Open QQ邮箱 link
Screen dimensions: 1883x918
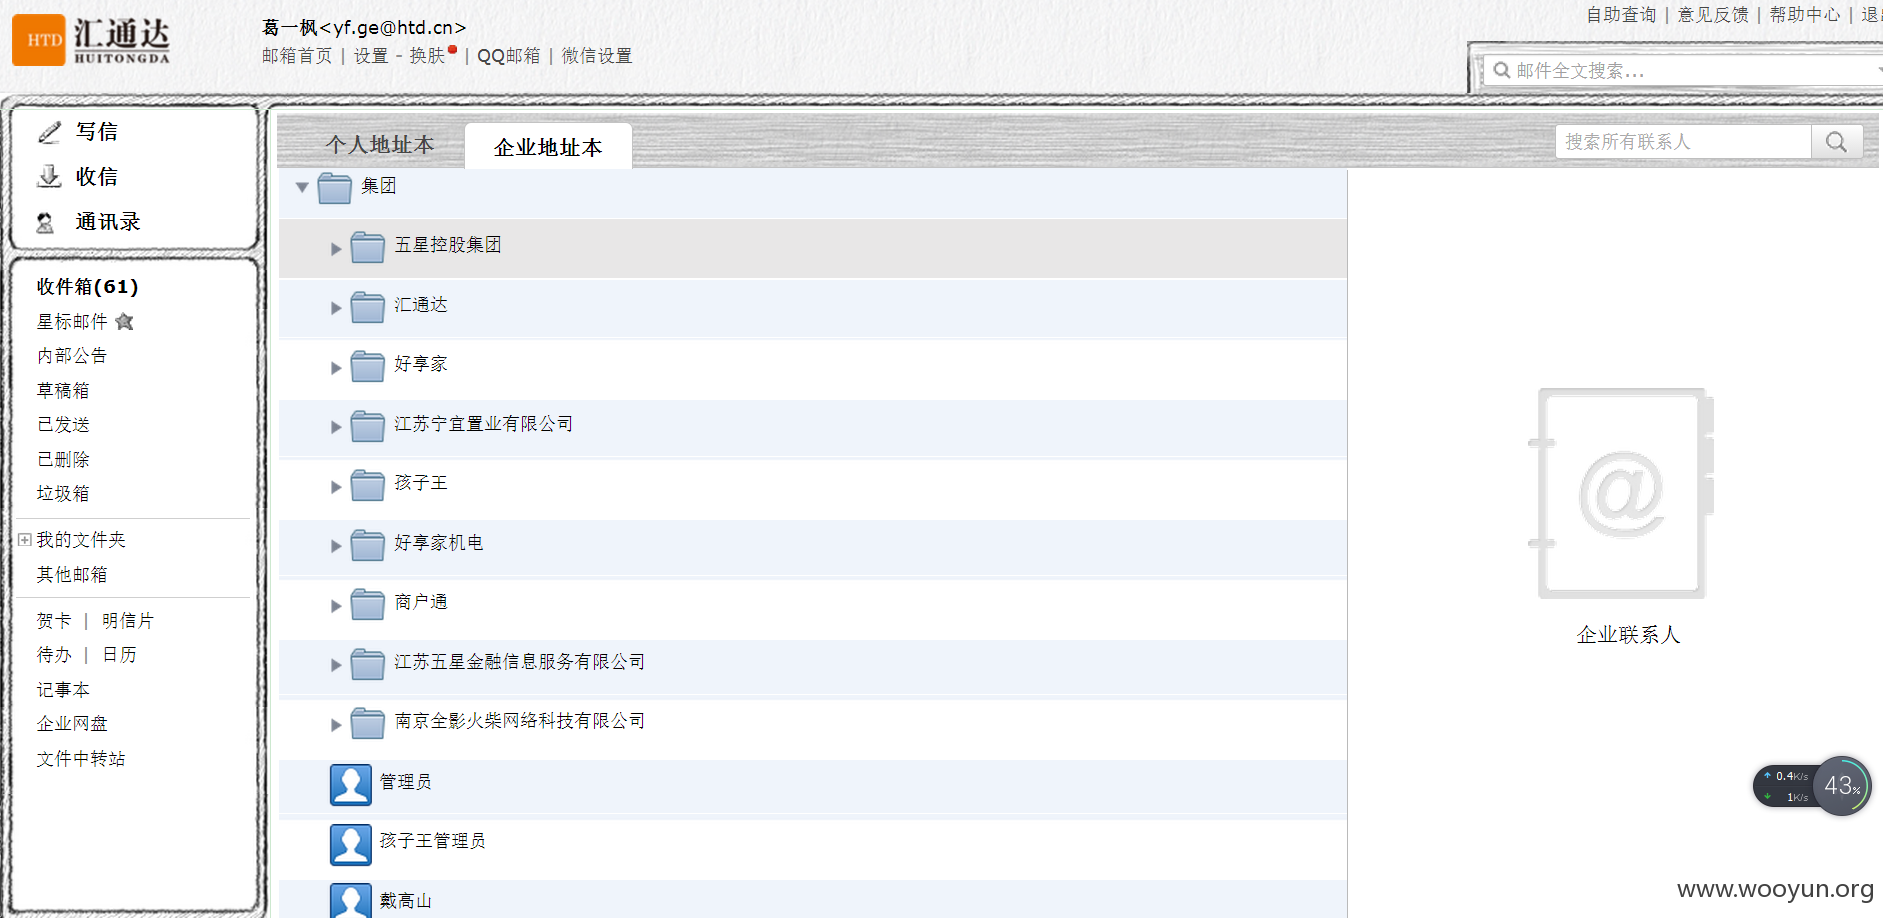pos(508,56)
